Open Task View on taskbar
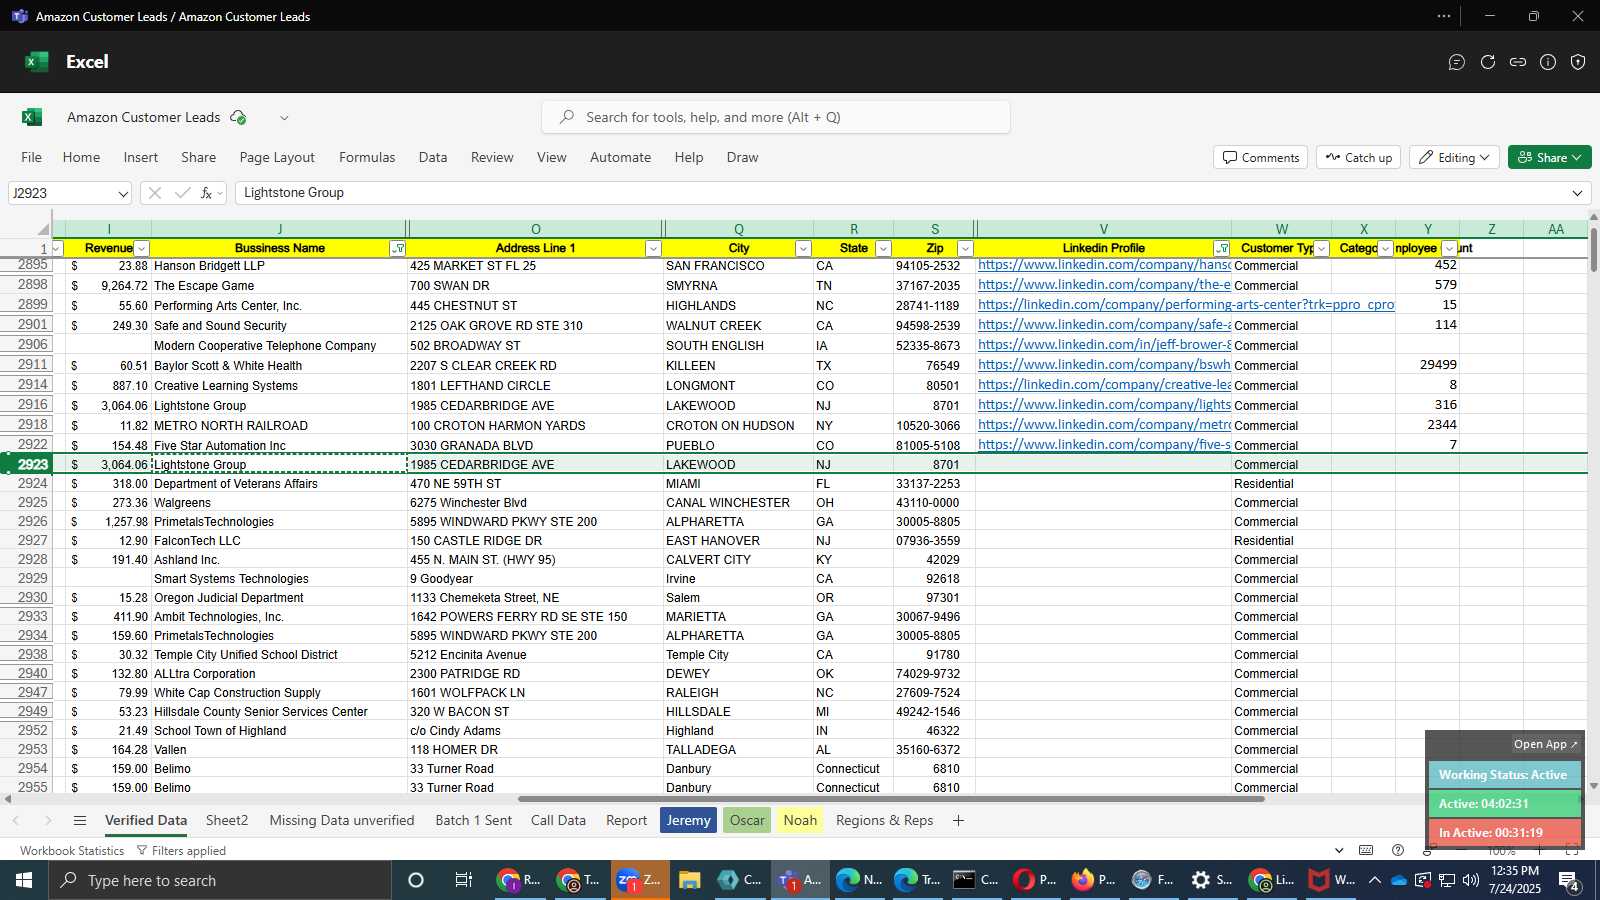 tap(464, 880)
